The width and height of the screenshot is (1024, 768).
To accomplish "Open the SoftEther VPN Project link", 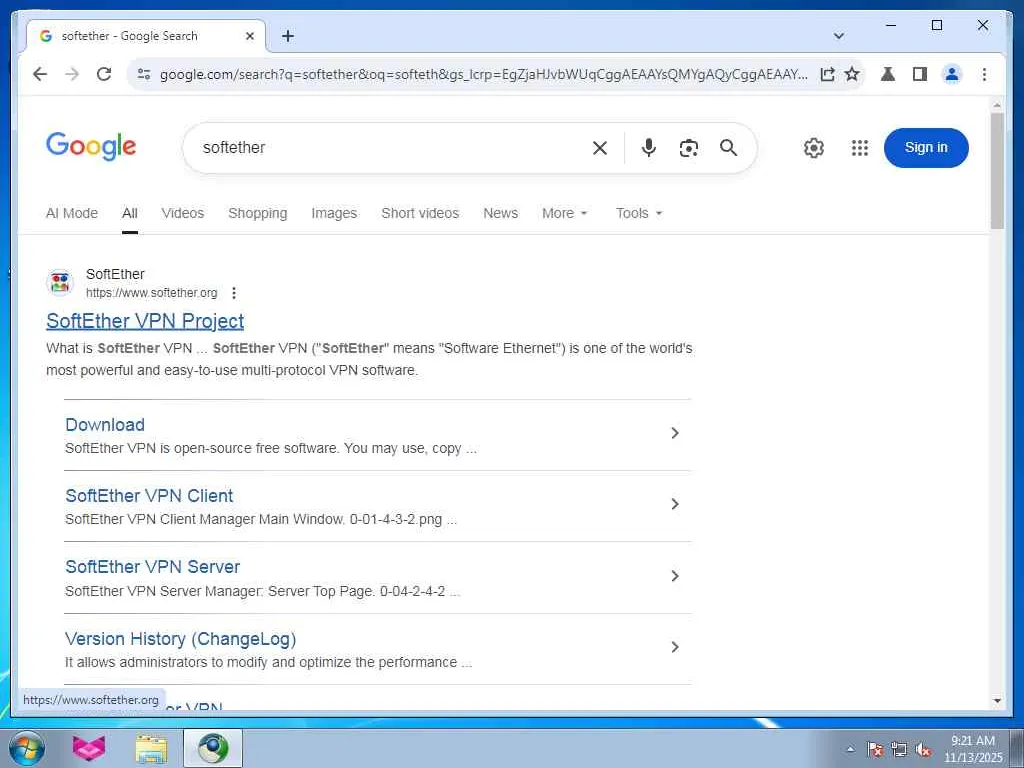I will point(145,321).
